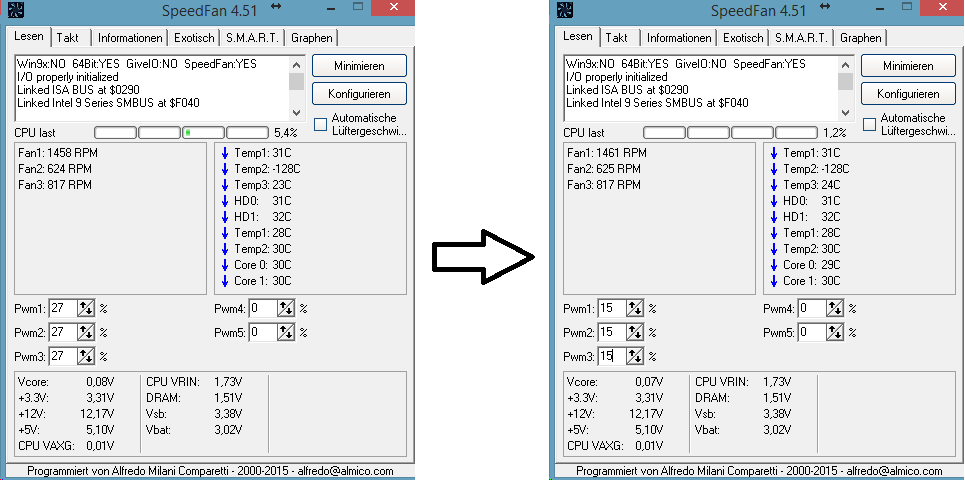965x481 pixels.
Task: Open Exotisch tab in left window
Action: coord(194,38)
